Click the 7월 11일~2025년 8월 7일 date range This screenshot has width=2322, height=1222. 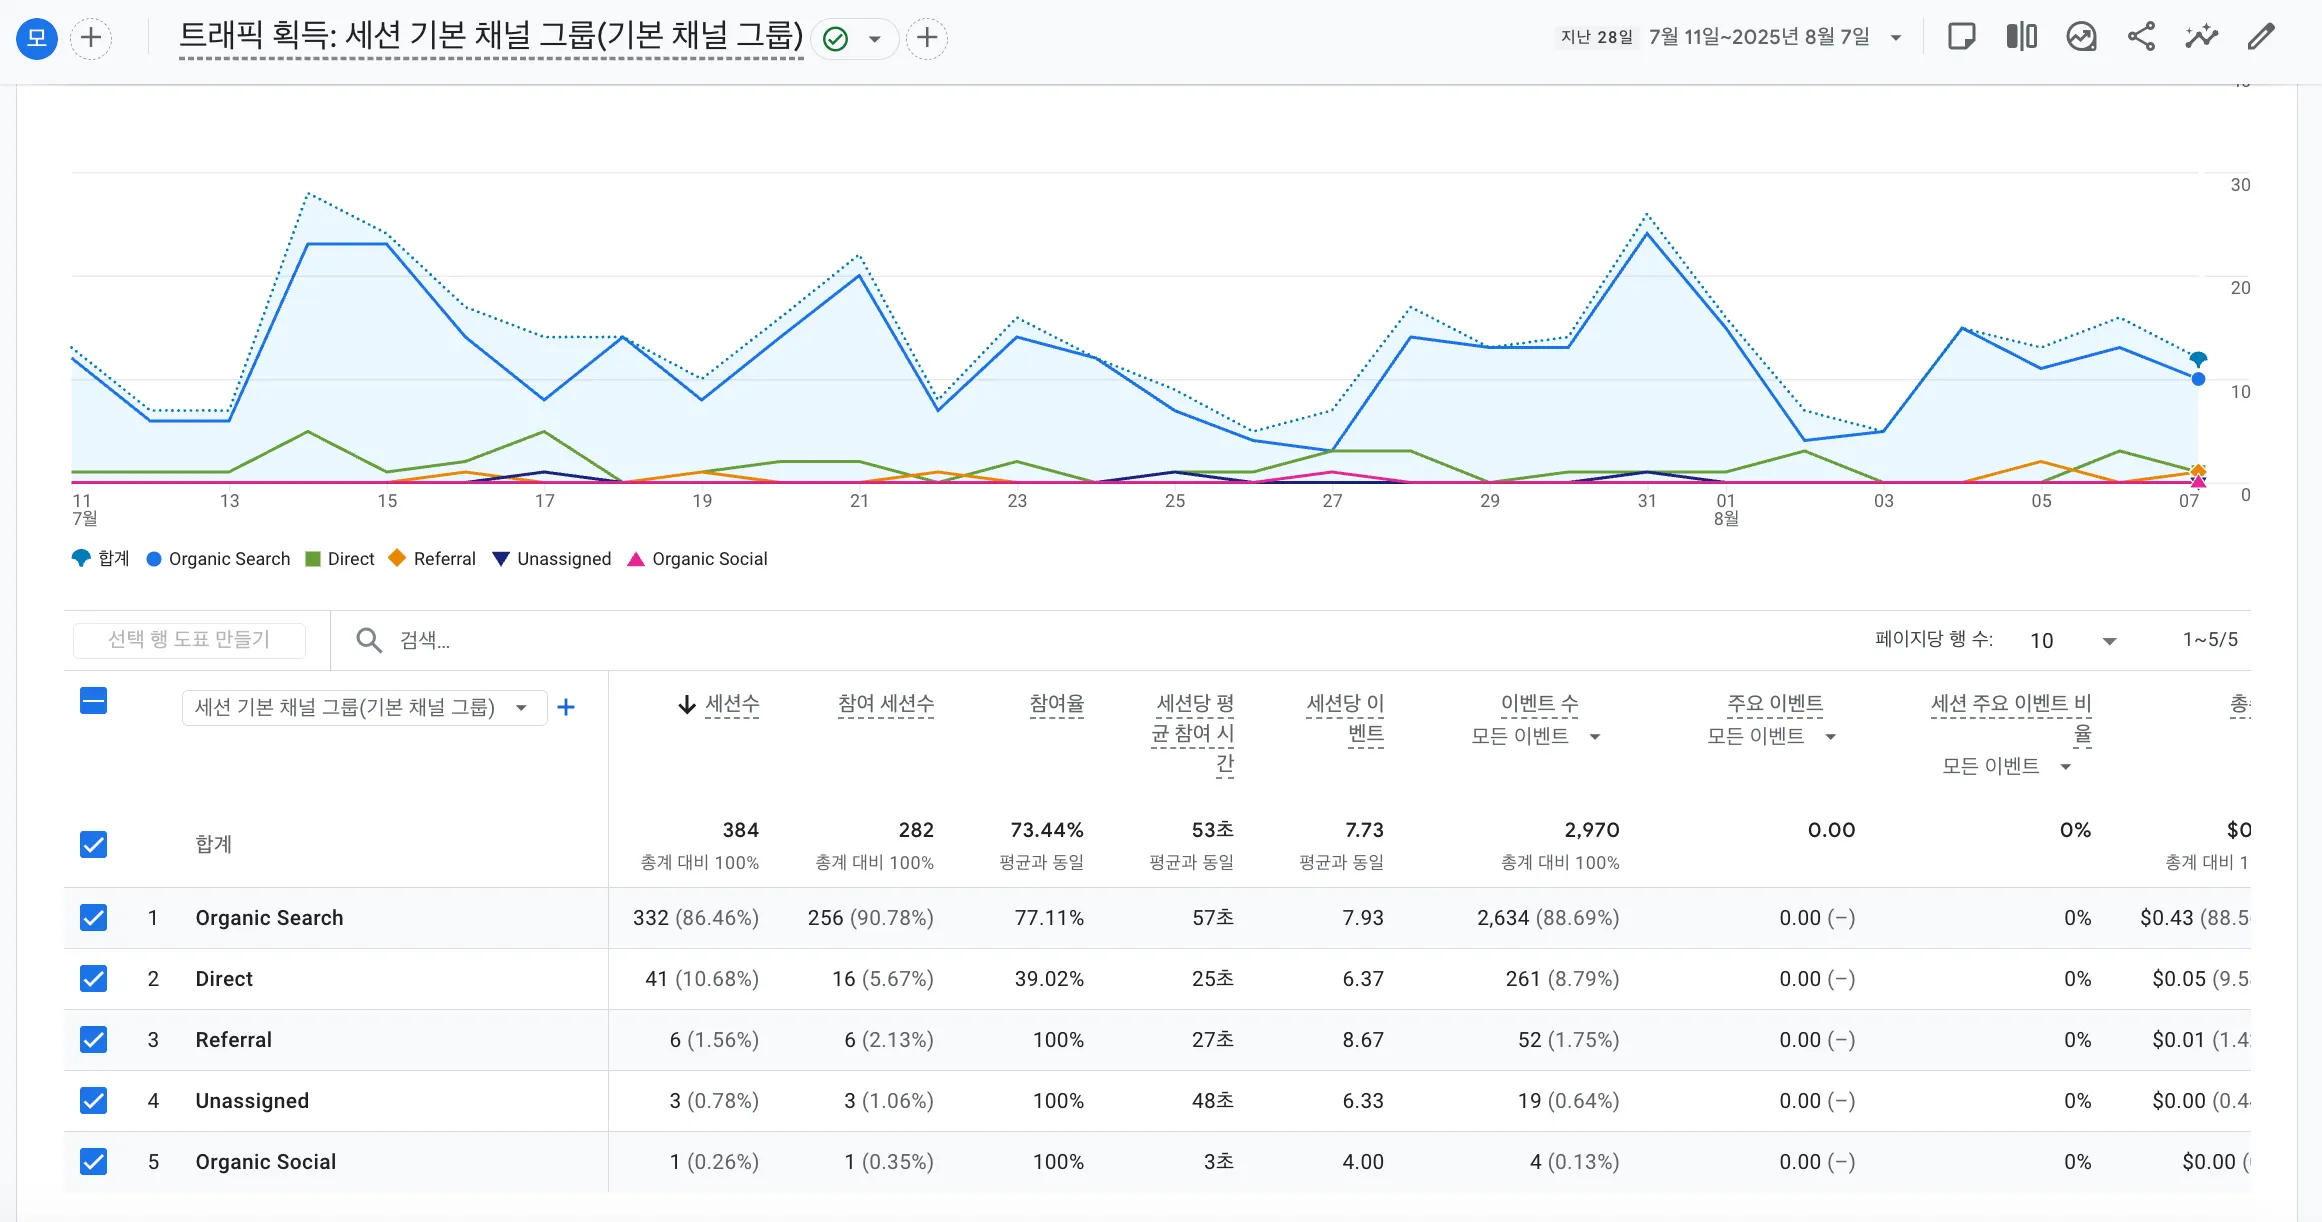(x=1759, y=37)
